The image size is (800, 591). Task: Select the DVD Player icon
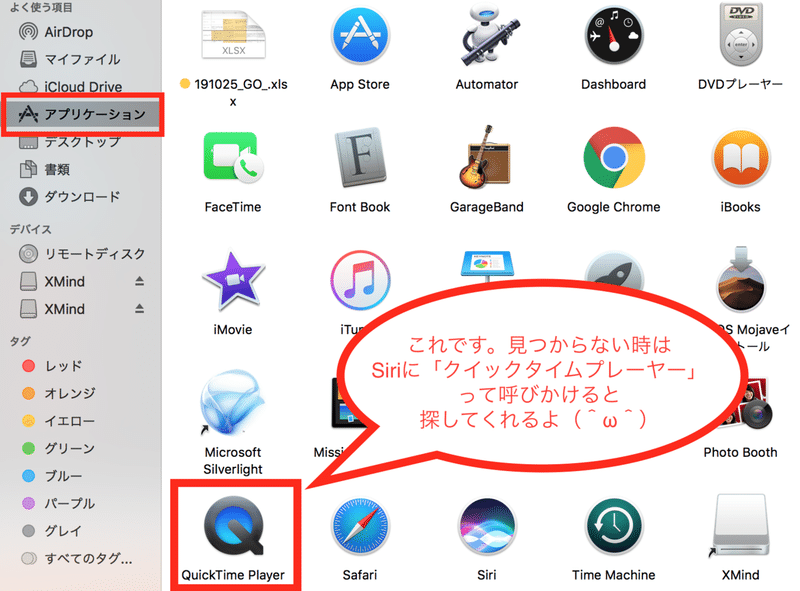tap(741, 35)
